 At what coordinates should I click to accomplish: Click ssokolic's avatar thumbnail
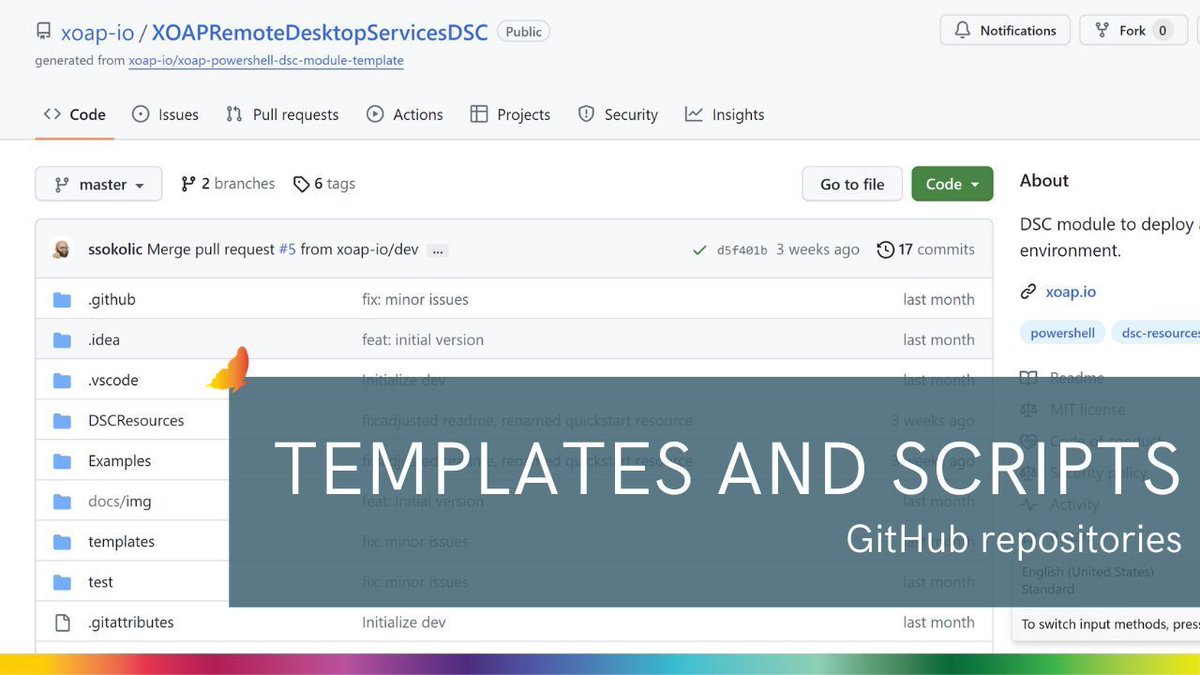click(x=62, y=249)
